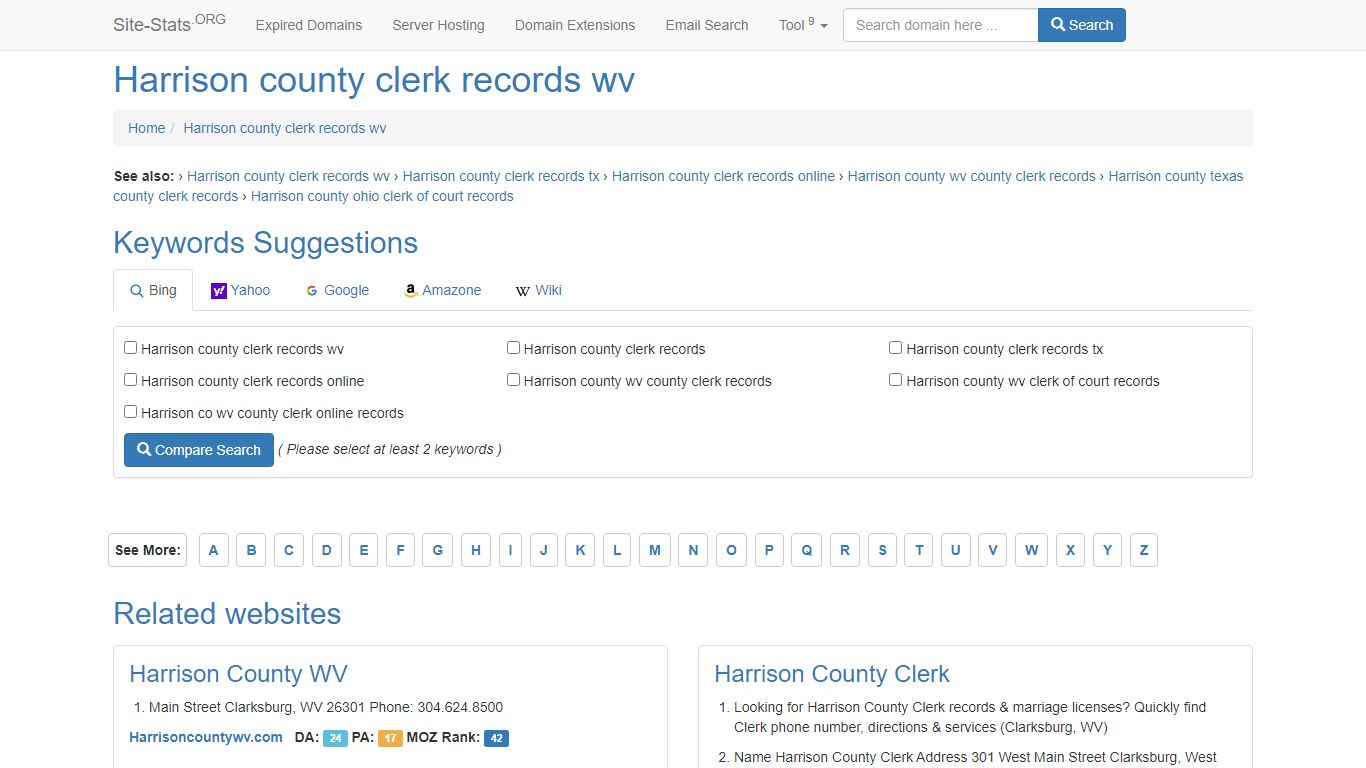Browse keywords starting with letter P
This screenshot has width=1366, height=768.
pyautogui.click(x=769, y=550)
